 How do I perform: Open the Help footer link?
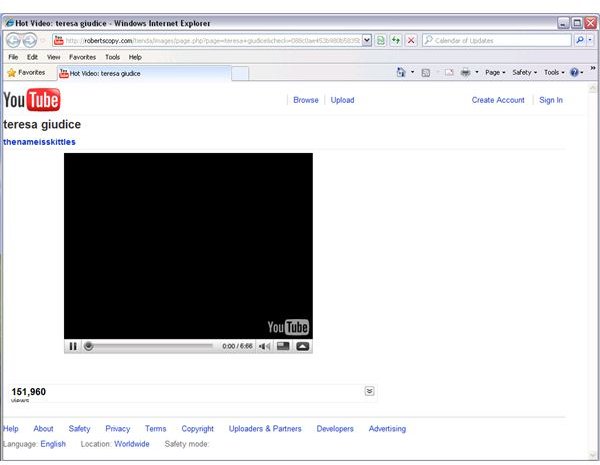tap(10, 429)
